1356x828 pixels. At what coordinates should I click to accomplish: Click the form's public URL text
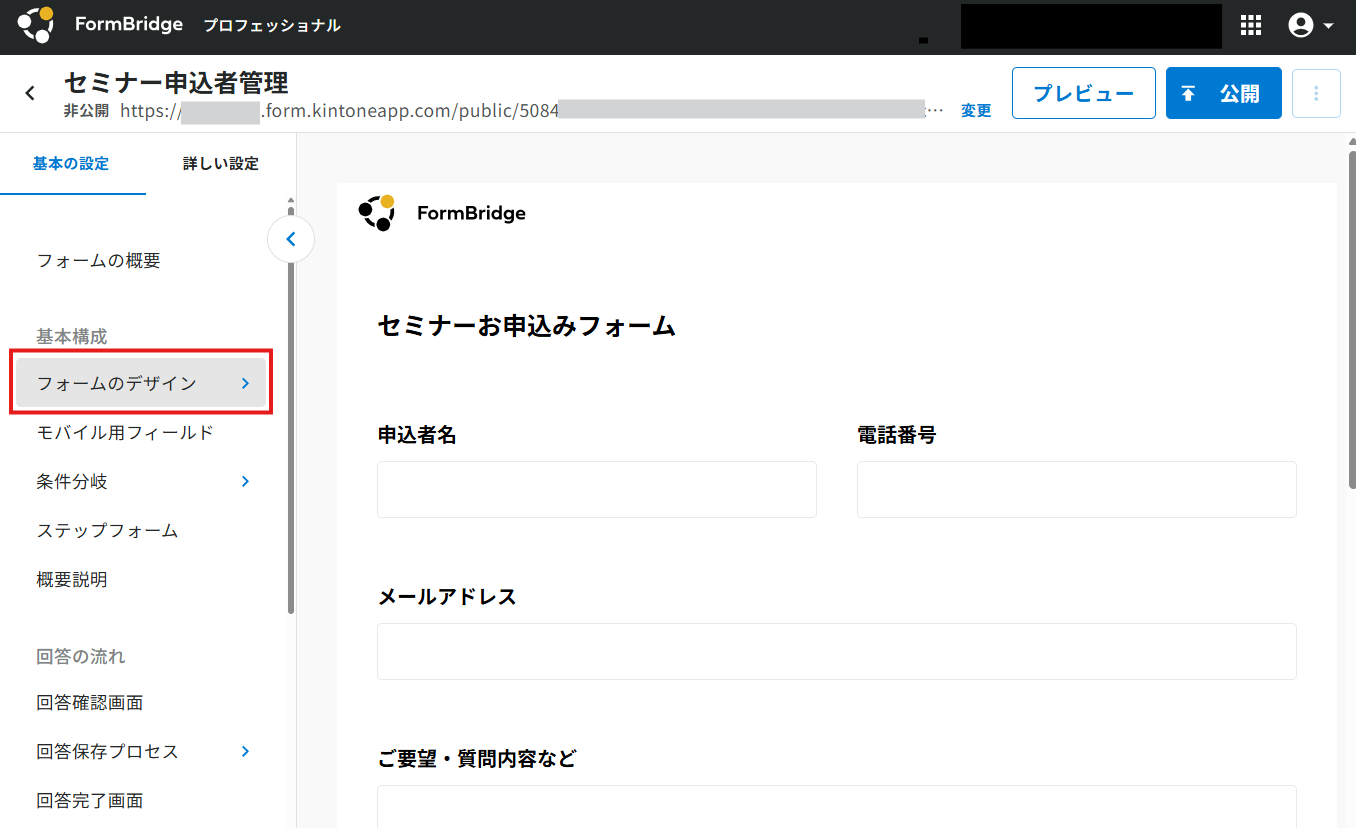click(x=532, y=111)
